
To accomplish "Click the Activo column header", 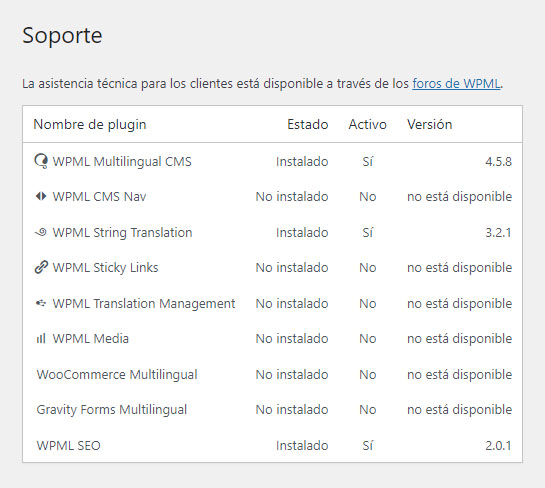I will click(x=367, y=124).
